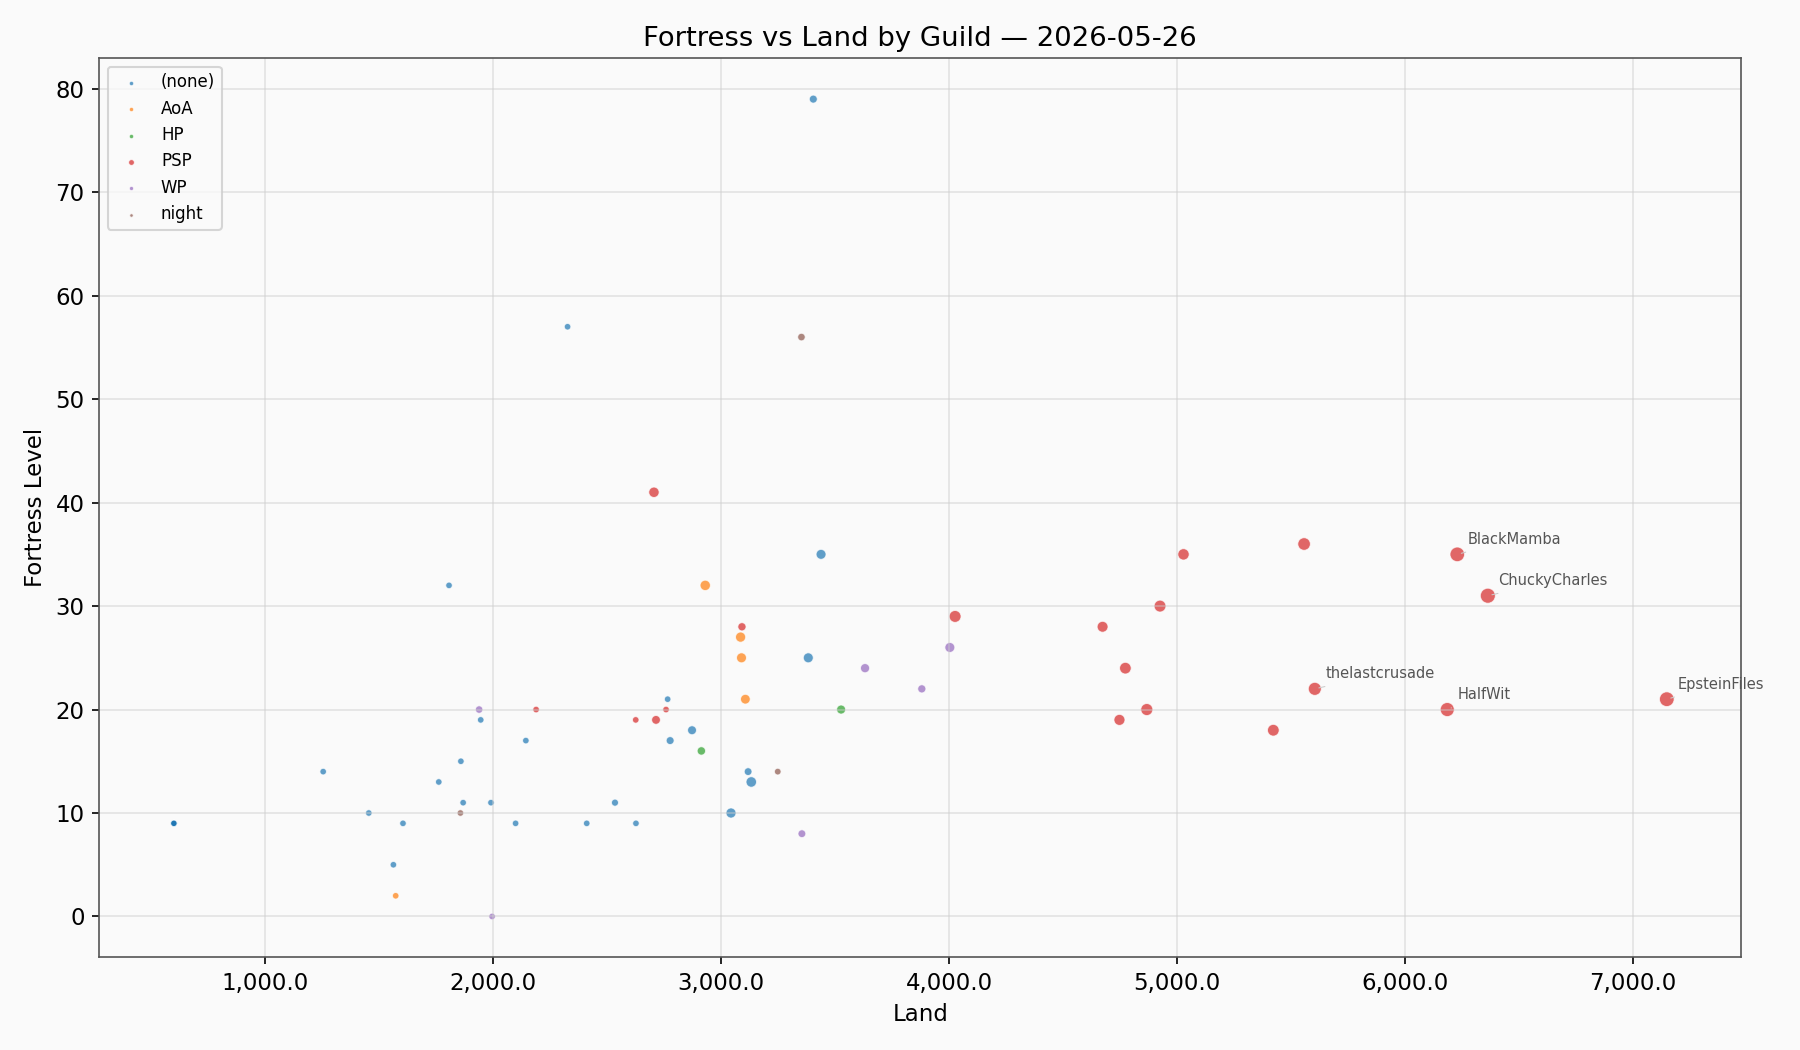Click the Fortress Level y-axis label

tap(34, 508)
